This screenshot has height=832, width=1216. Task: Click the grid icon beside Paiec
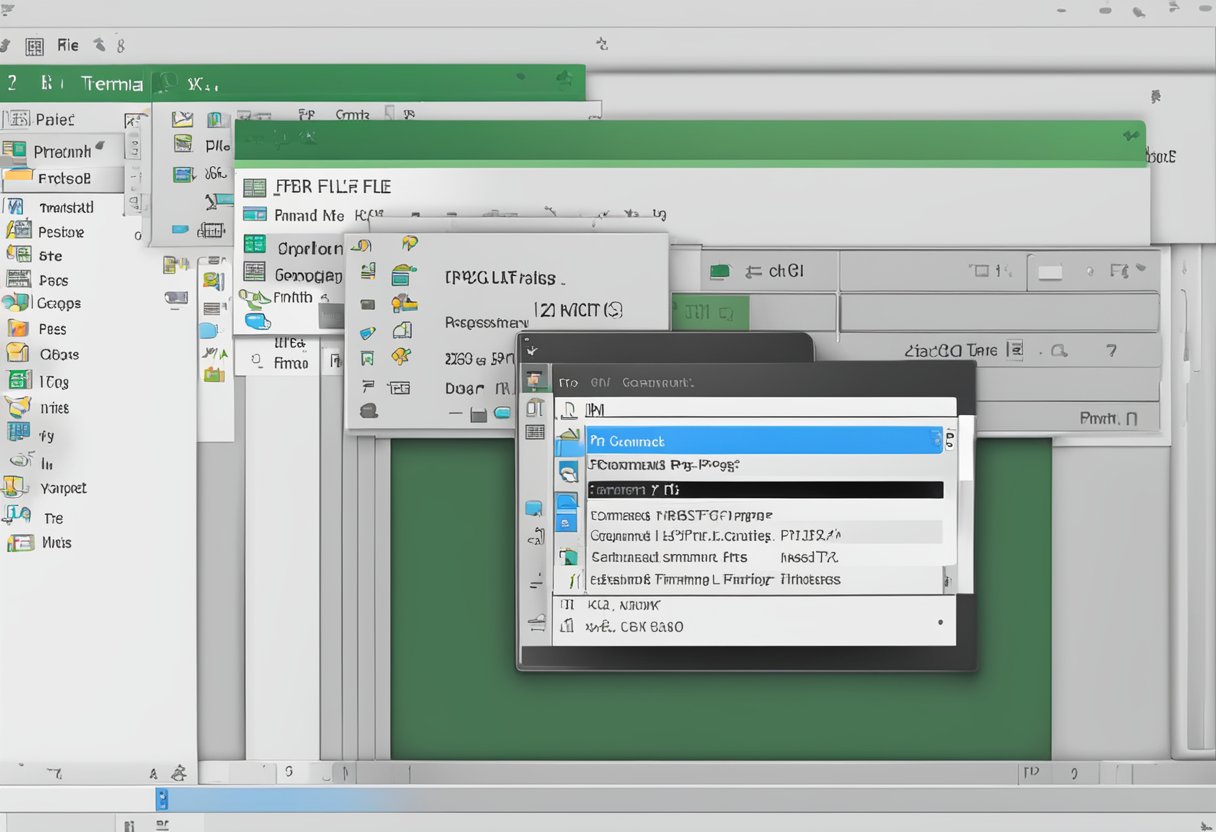(16, 119)
